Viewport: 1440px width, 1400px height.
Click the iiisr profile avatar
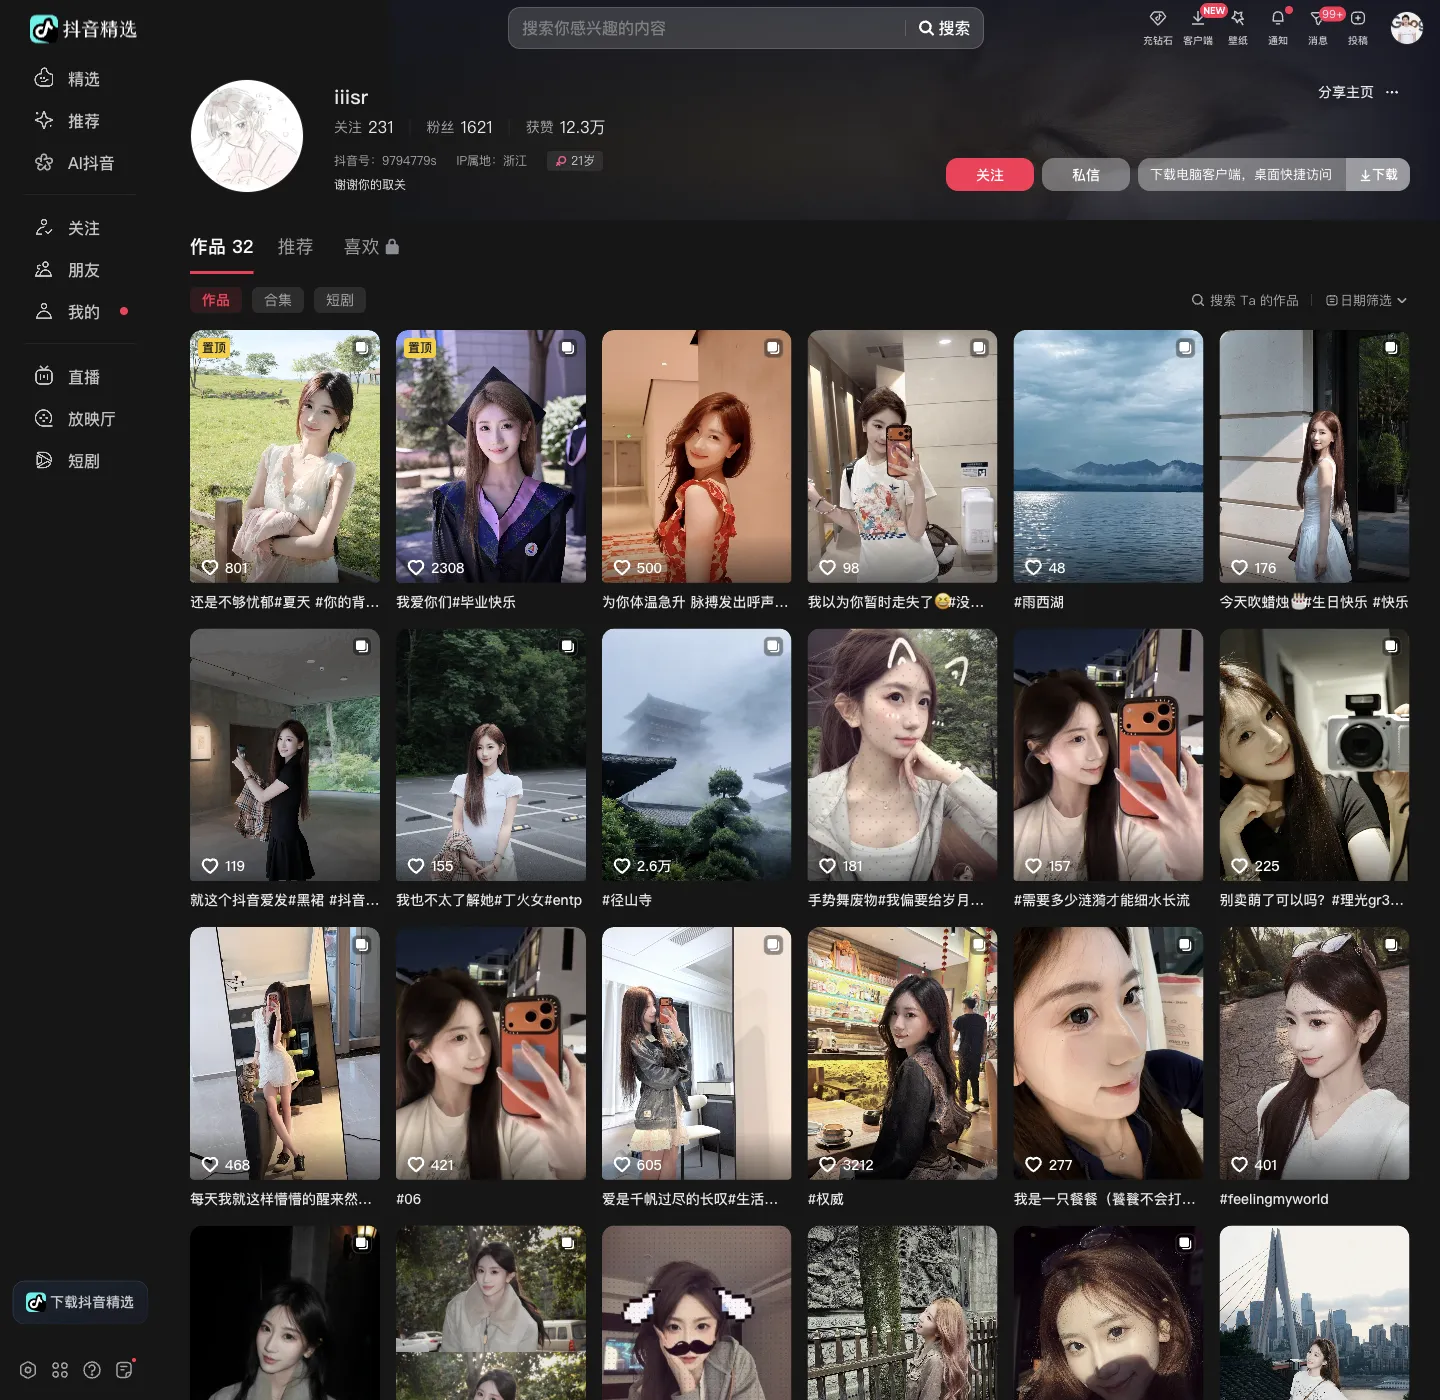(247, 136)
